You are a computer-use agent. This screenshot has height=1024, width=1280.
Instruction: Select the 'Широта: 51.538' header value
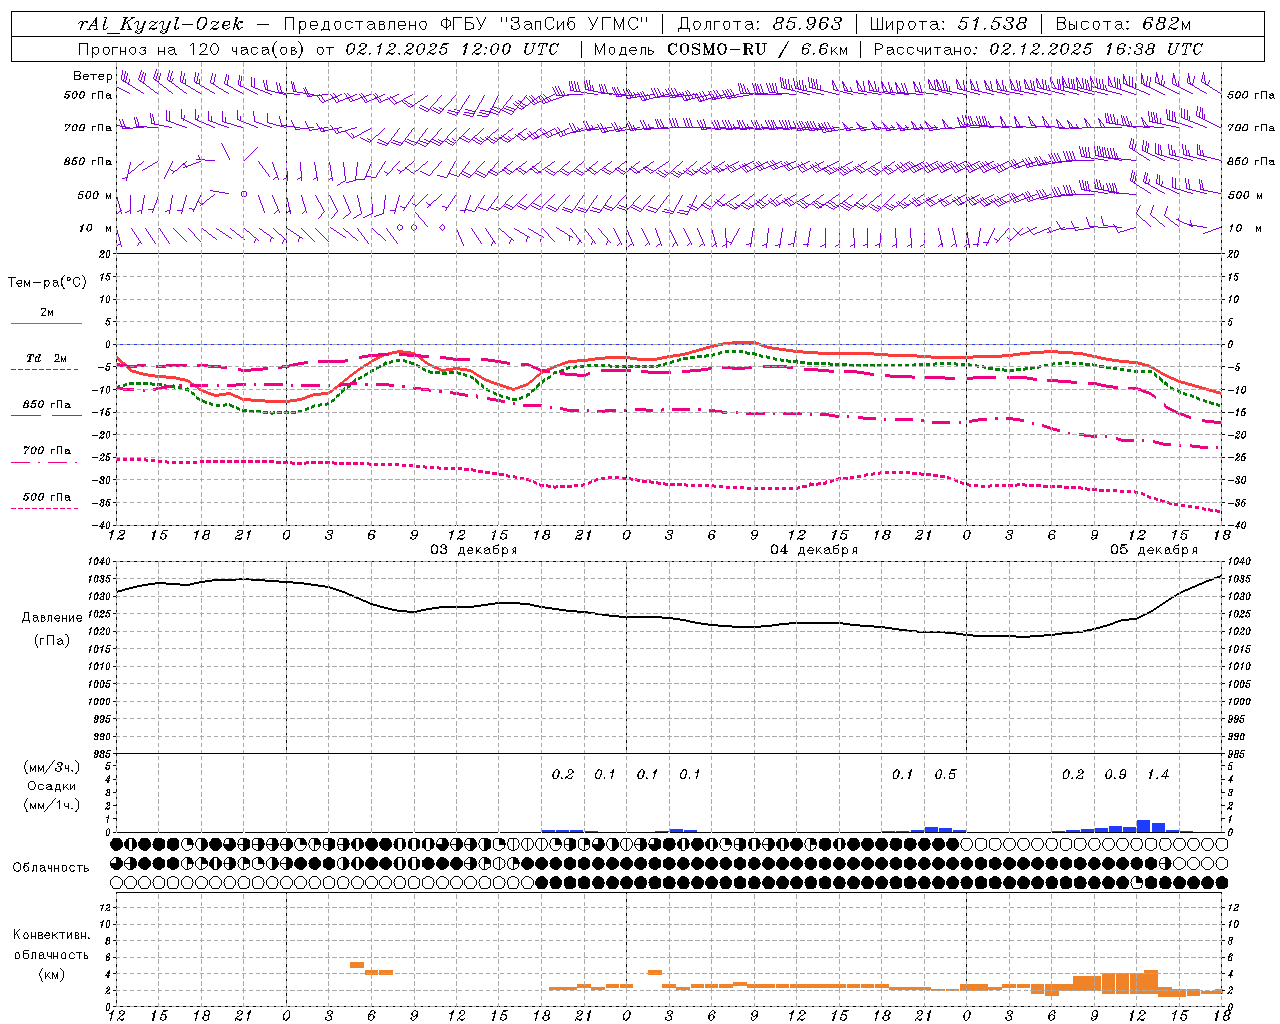tap(948, 24)
